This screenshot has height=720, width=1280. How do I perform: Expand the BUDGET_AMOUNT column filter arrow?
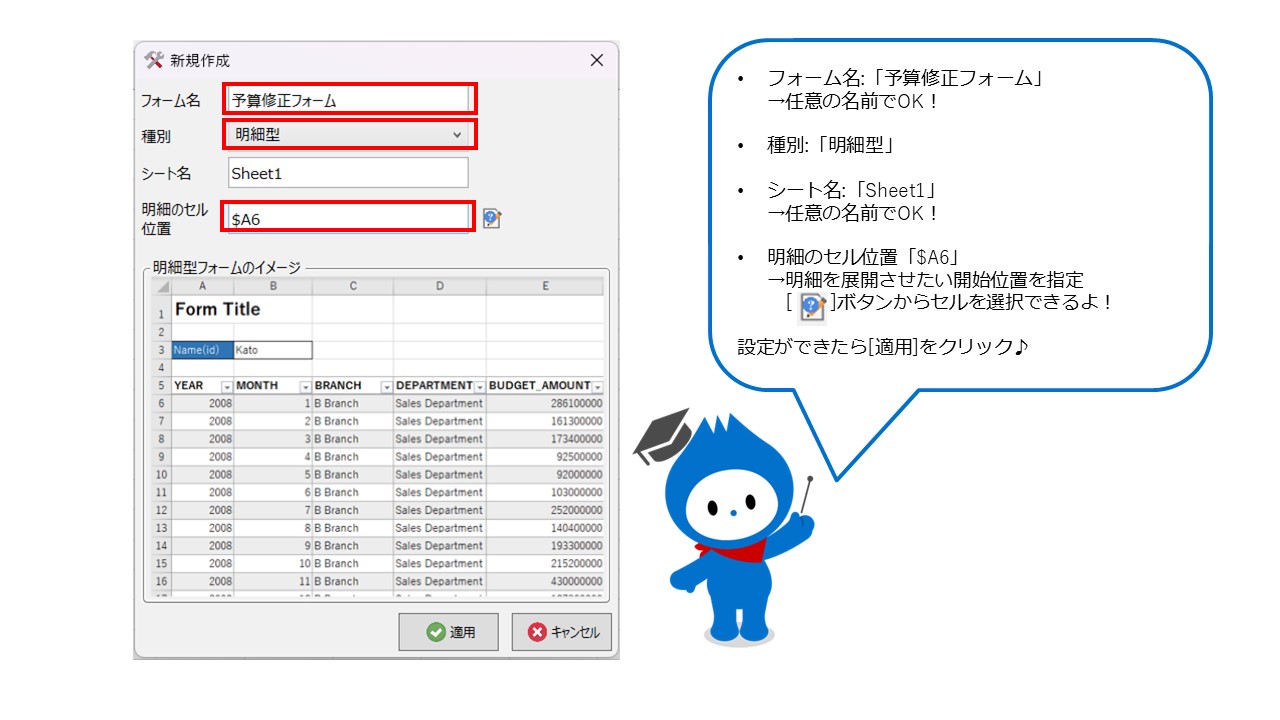(x=597, y=387)
